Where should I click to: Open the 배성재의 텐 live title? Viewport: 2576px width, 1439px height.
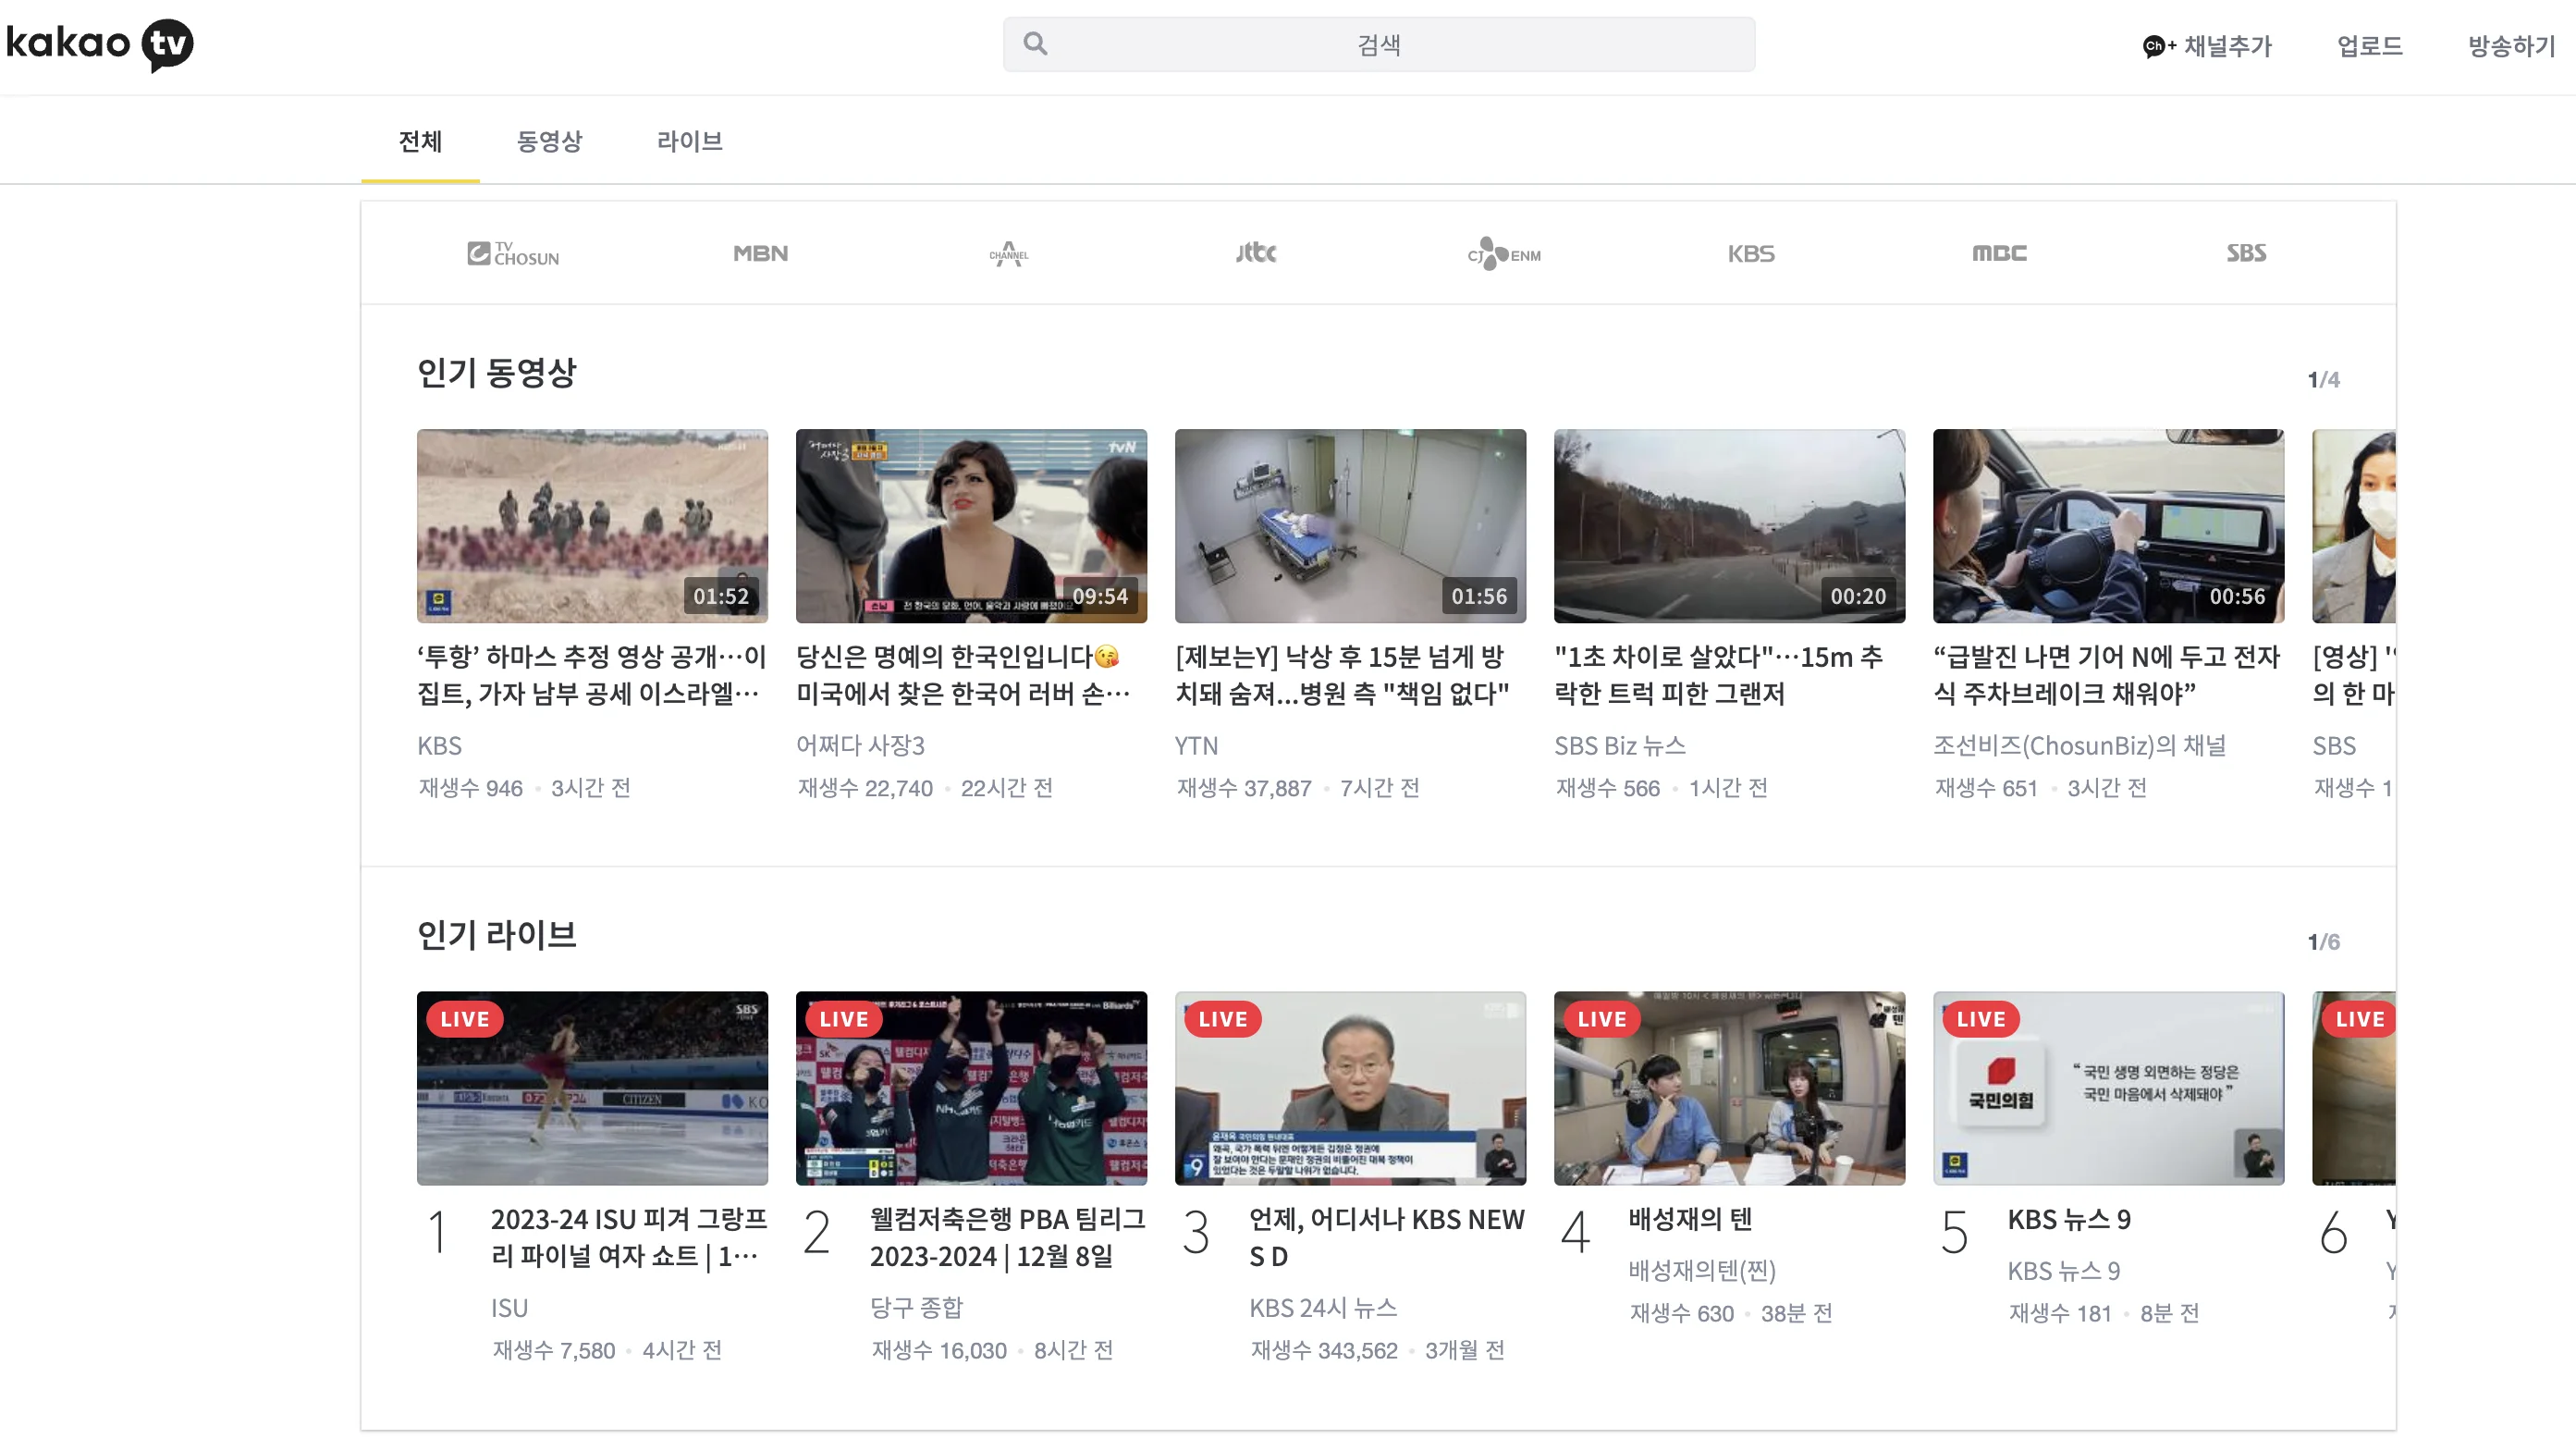pyautogui.click(x=1690, y=1218)
